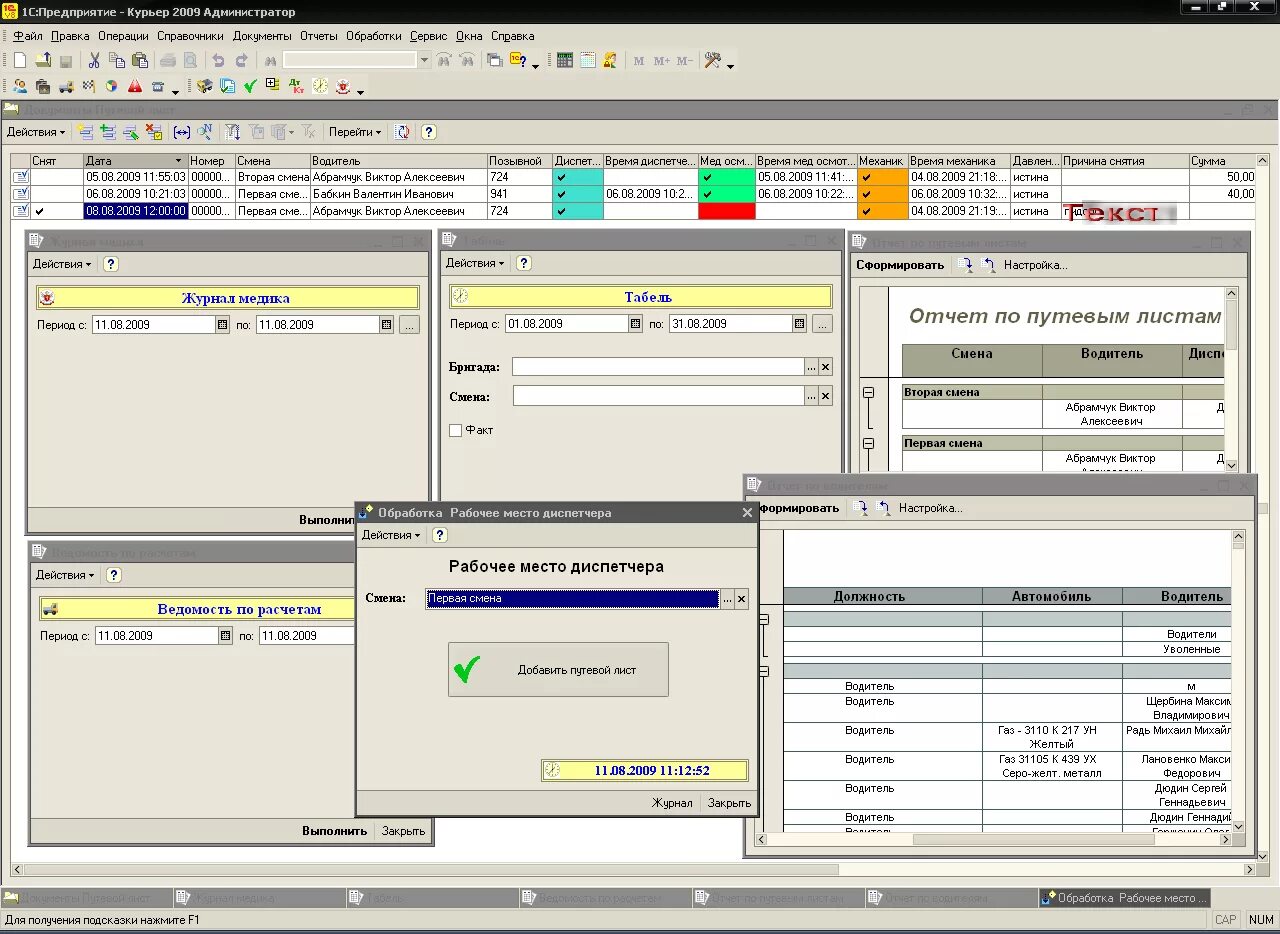This screenshot has height=934, width=1280.
Task: Click the red warning triangle icon
Action: coord(135,87)
